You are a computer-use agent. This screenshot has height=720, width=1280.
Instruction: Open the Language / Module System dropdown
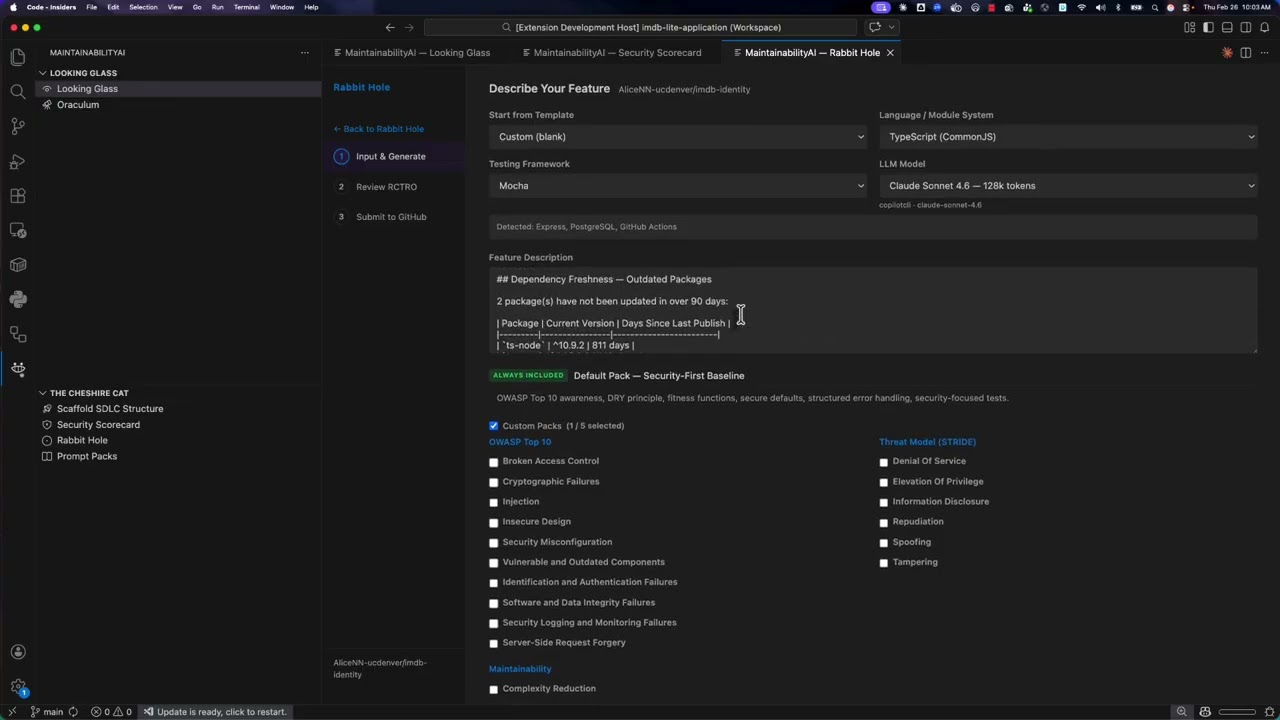[x=1068, y=137]
